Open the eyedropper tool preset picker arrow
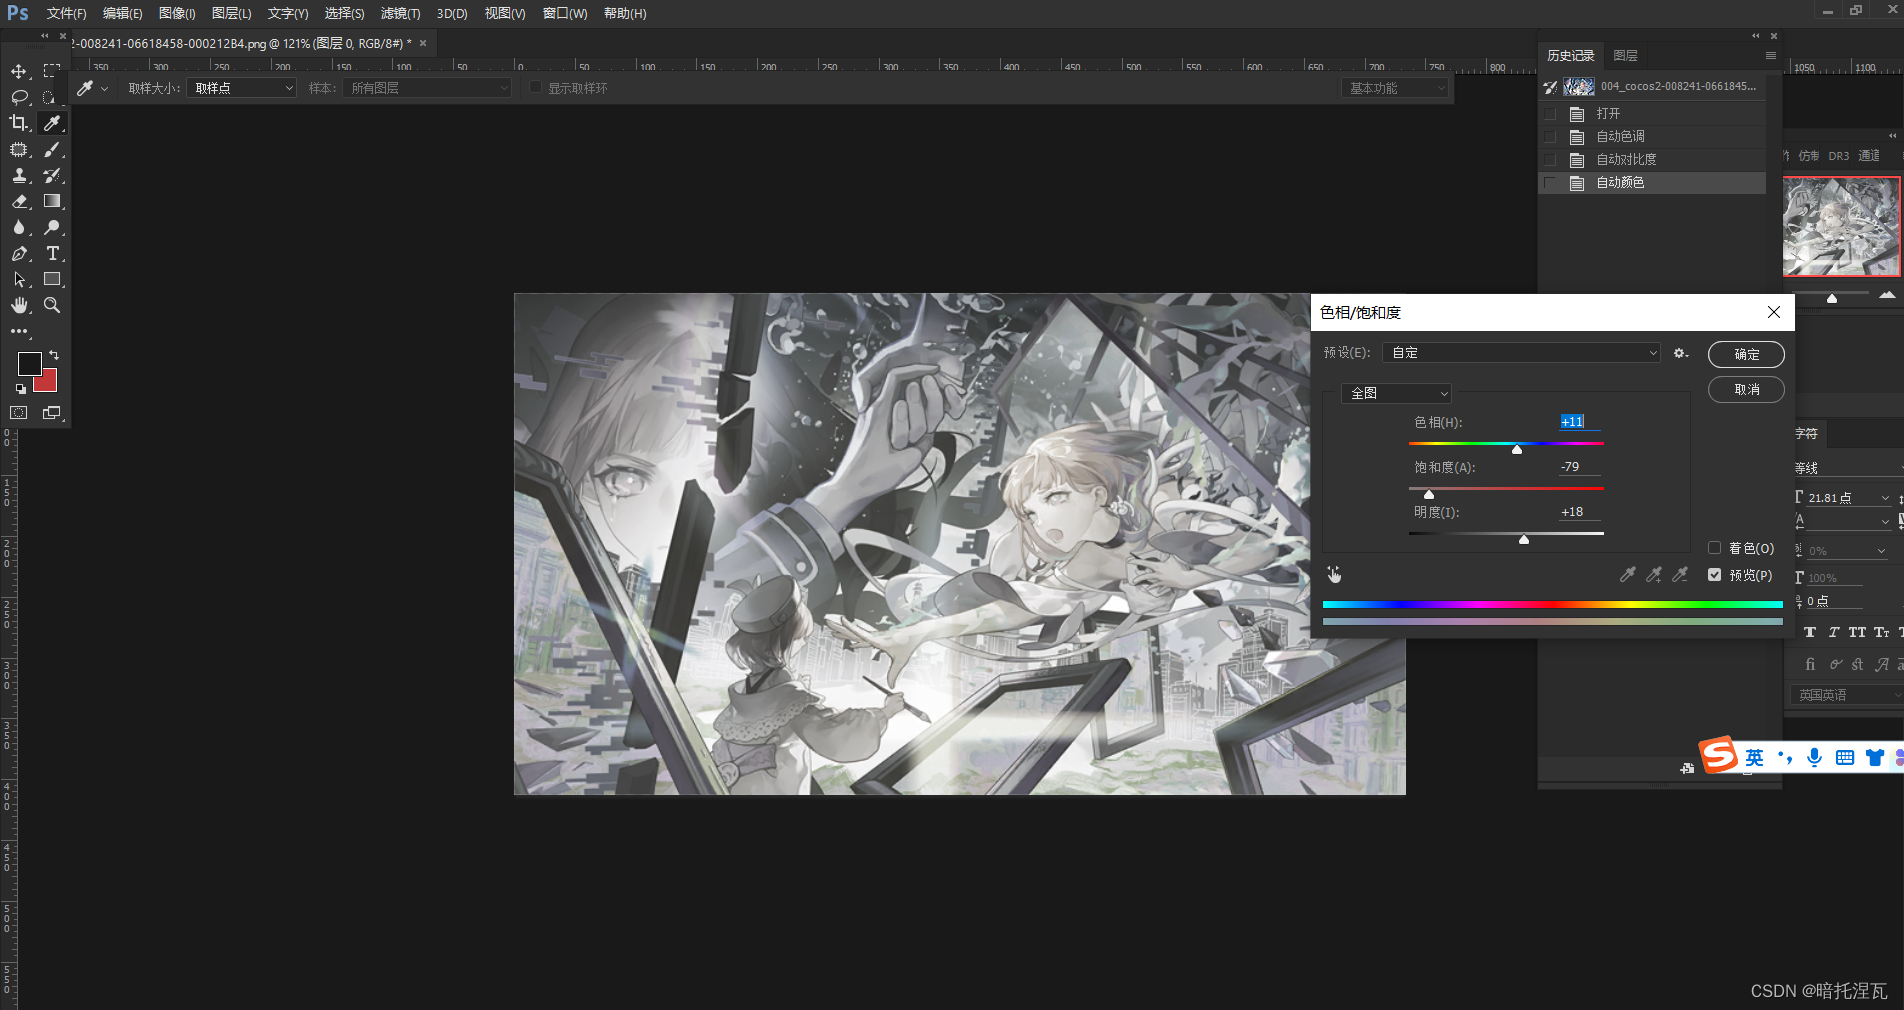Image resolution: width=1904 pixels, height=1010 pixels. coord(104,88)
